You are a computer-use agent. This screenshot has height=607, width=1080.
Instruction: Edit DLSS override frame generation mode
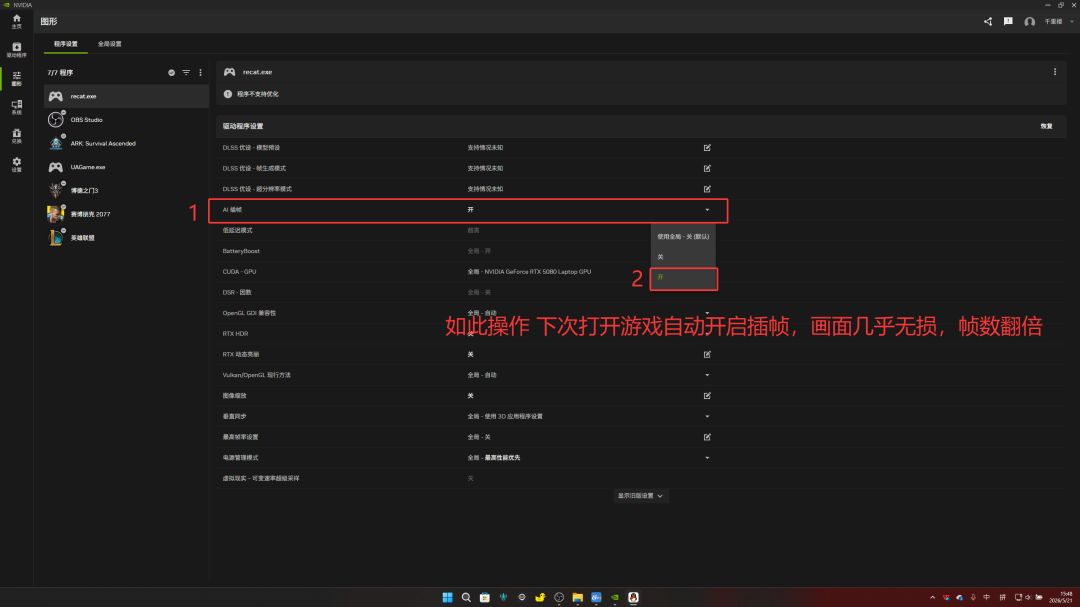point(707,168)
